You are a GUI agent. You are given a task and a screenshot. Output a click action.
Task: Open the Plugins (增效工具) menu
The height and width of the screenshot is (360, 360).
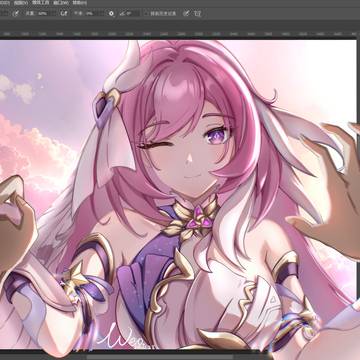pos(41,3)
